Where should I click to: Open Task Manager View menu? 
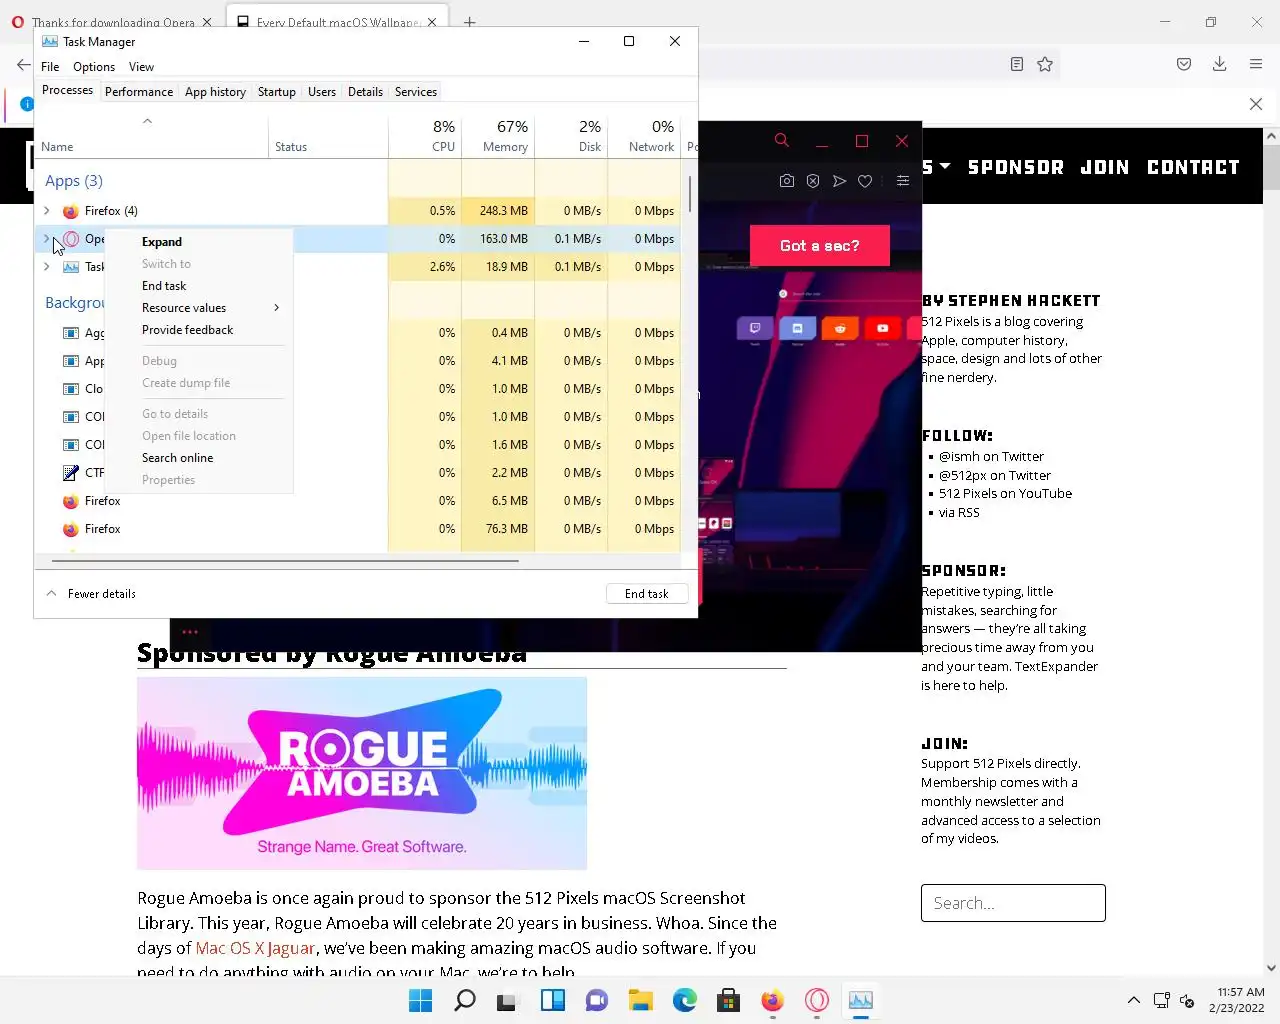click(x=141, y=67)
